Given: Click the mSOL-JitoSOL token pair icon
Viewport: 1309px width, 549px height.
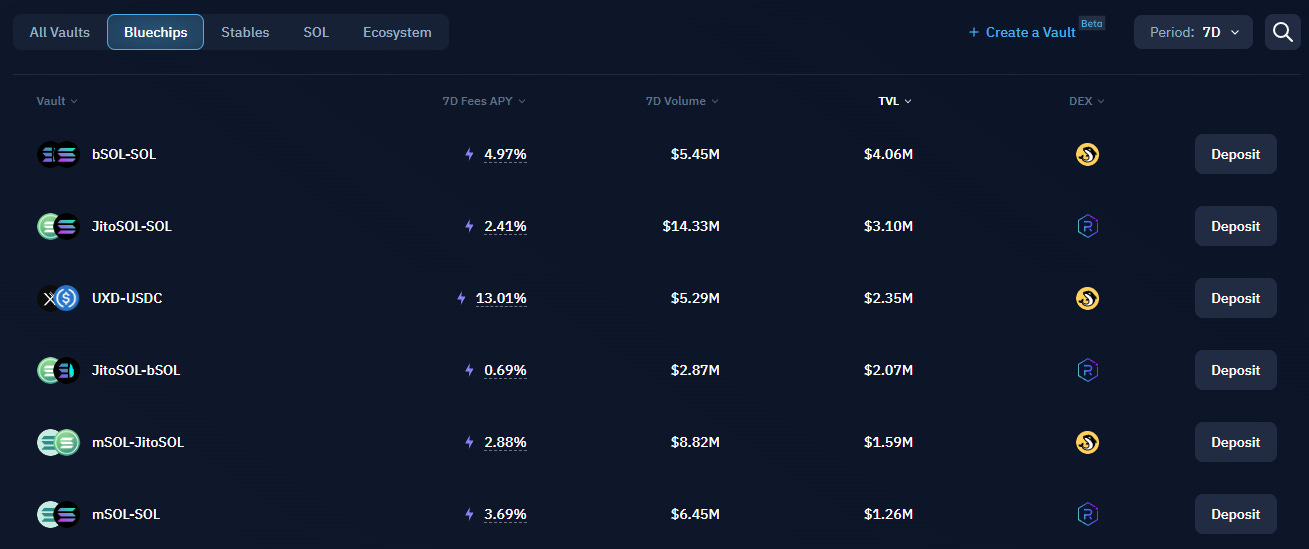Looking at the screenshot, I should (x=58, y=443).
